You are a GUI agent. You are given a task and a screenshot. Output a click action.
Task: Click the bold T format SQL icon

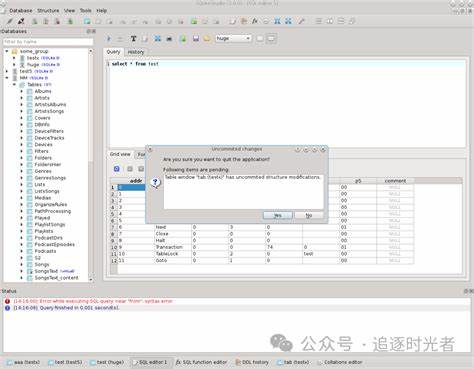[x=133, y=39]
